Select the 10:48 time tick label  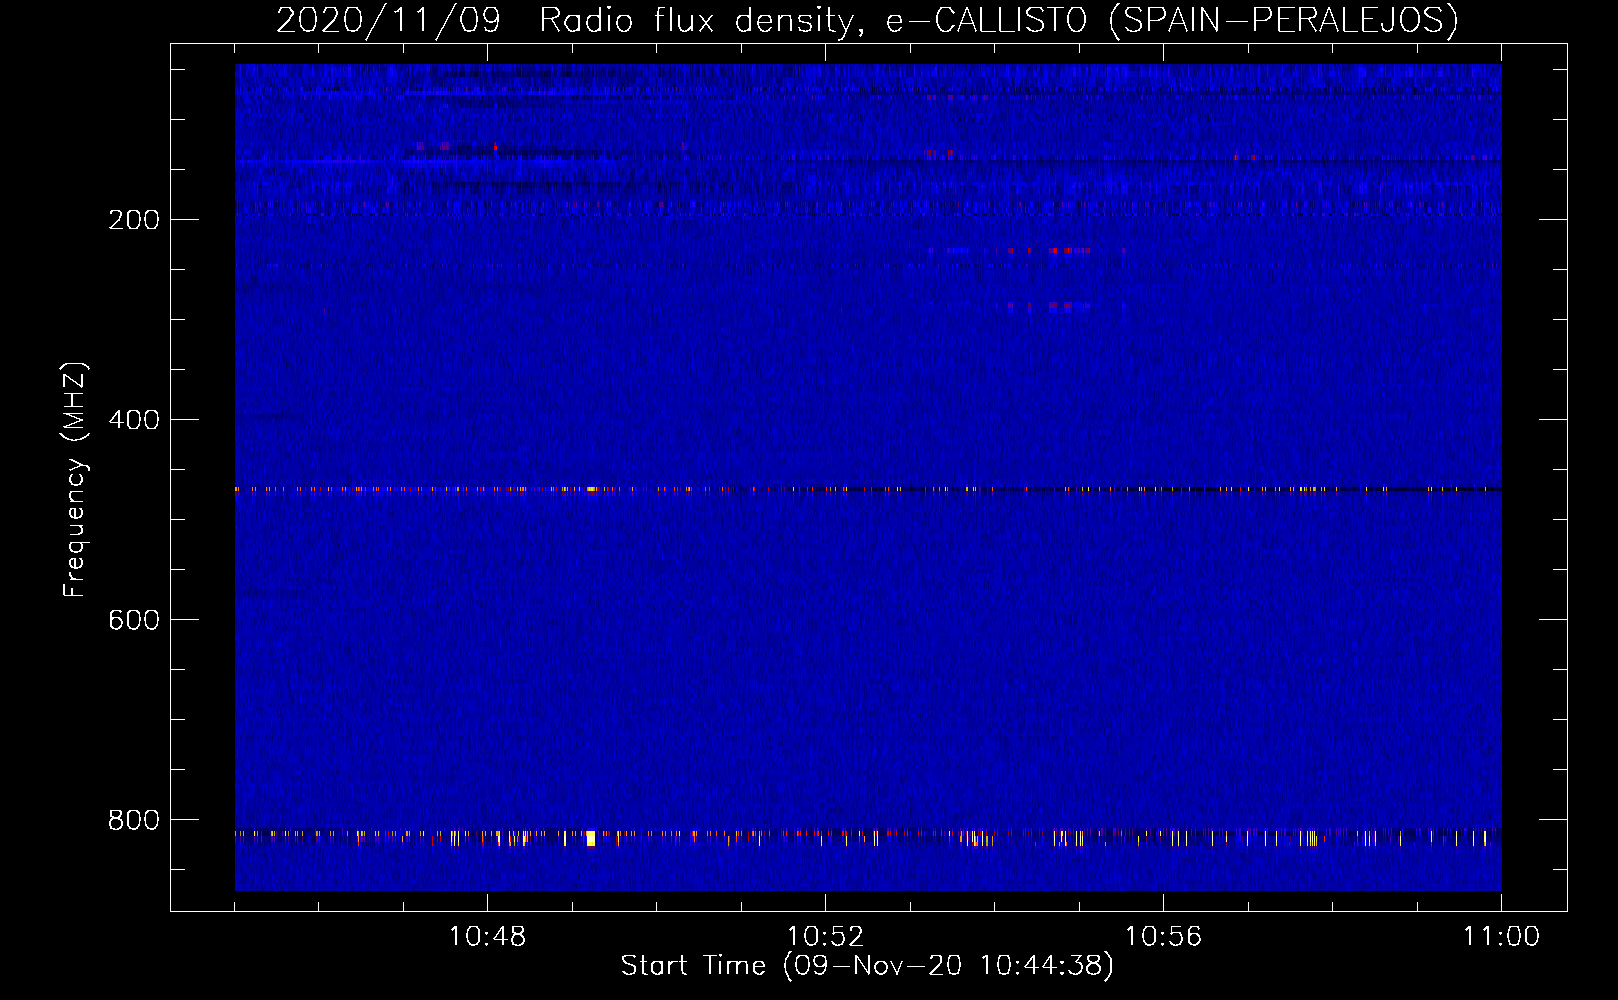click(x=487, y=937)
